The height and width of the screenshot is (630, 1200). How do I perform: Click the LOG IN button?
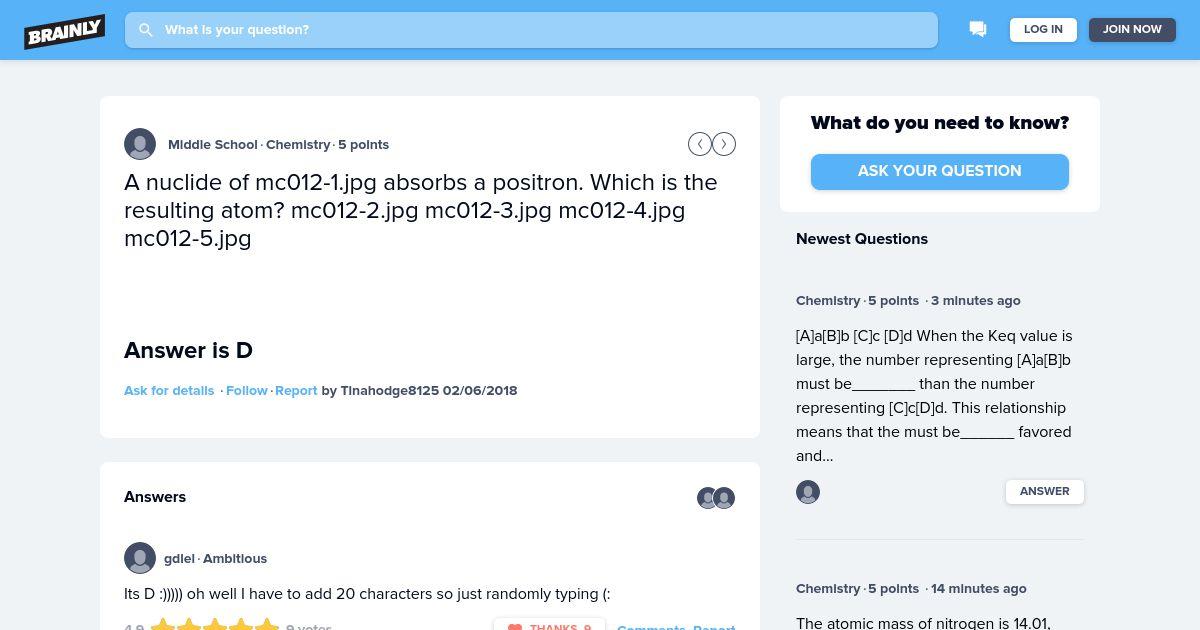1043,30
